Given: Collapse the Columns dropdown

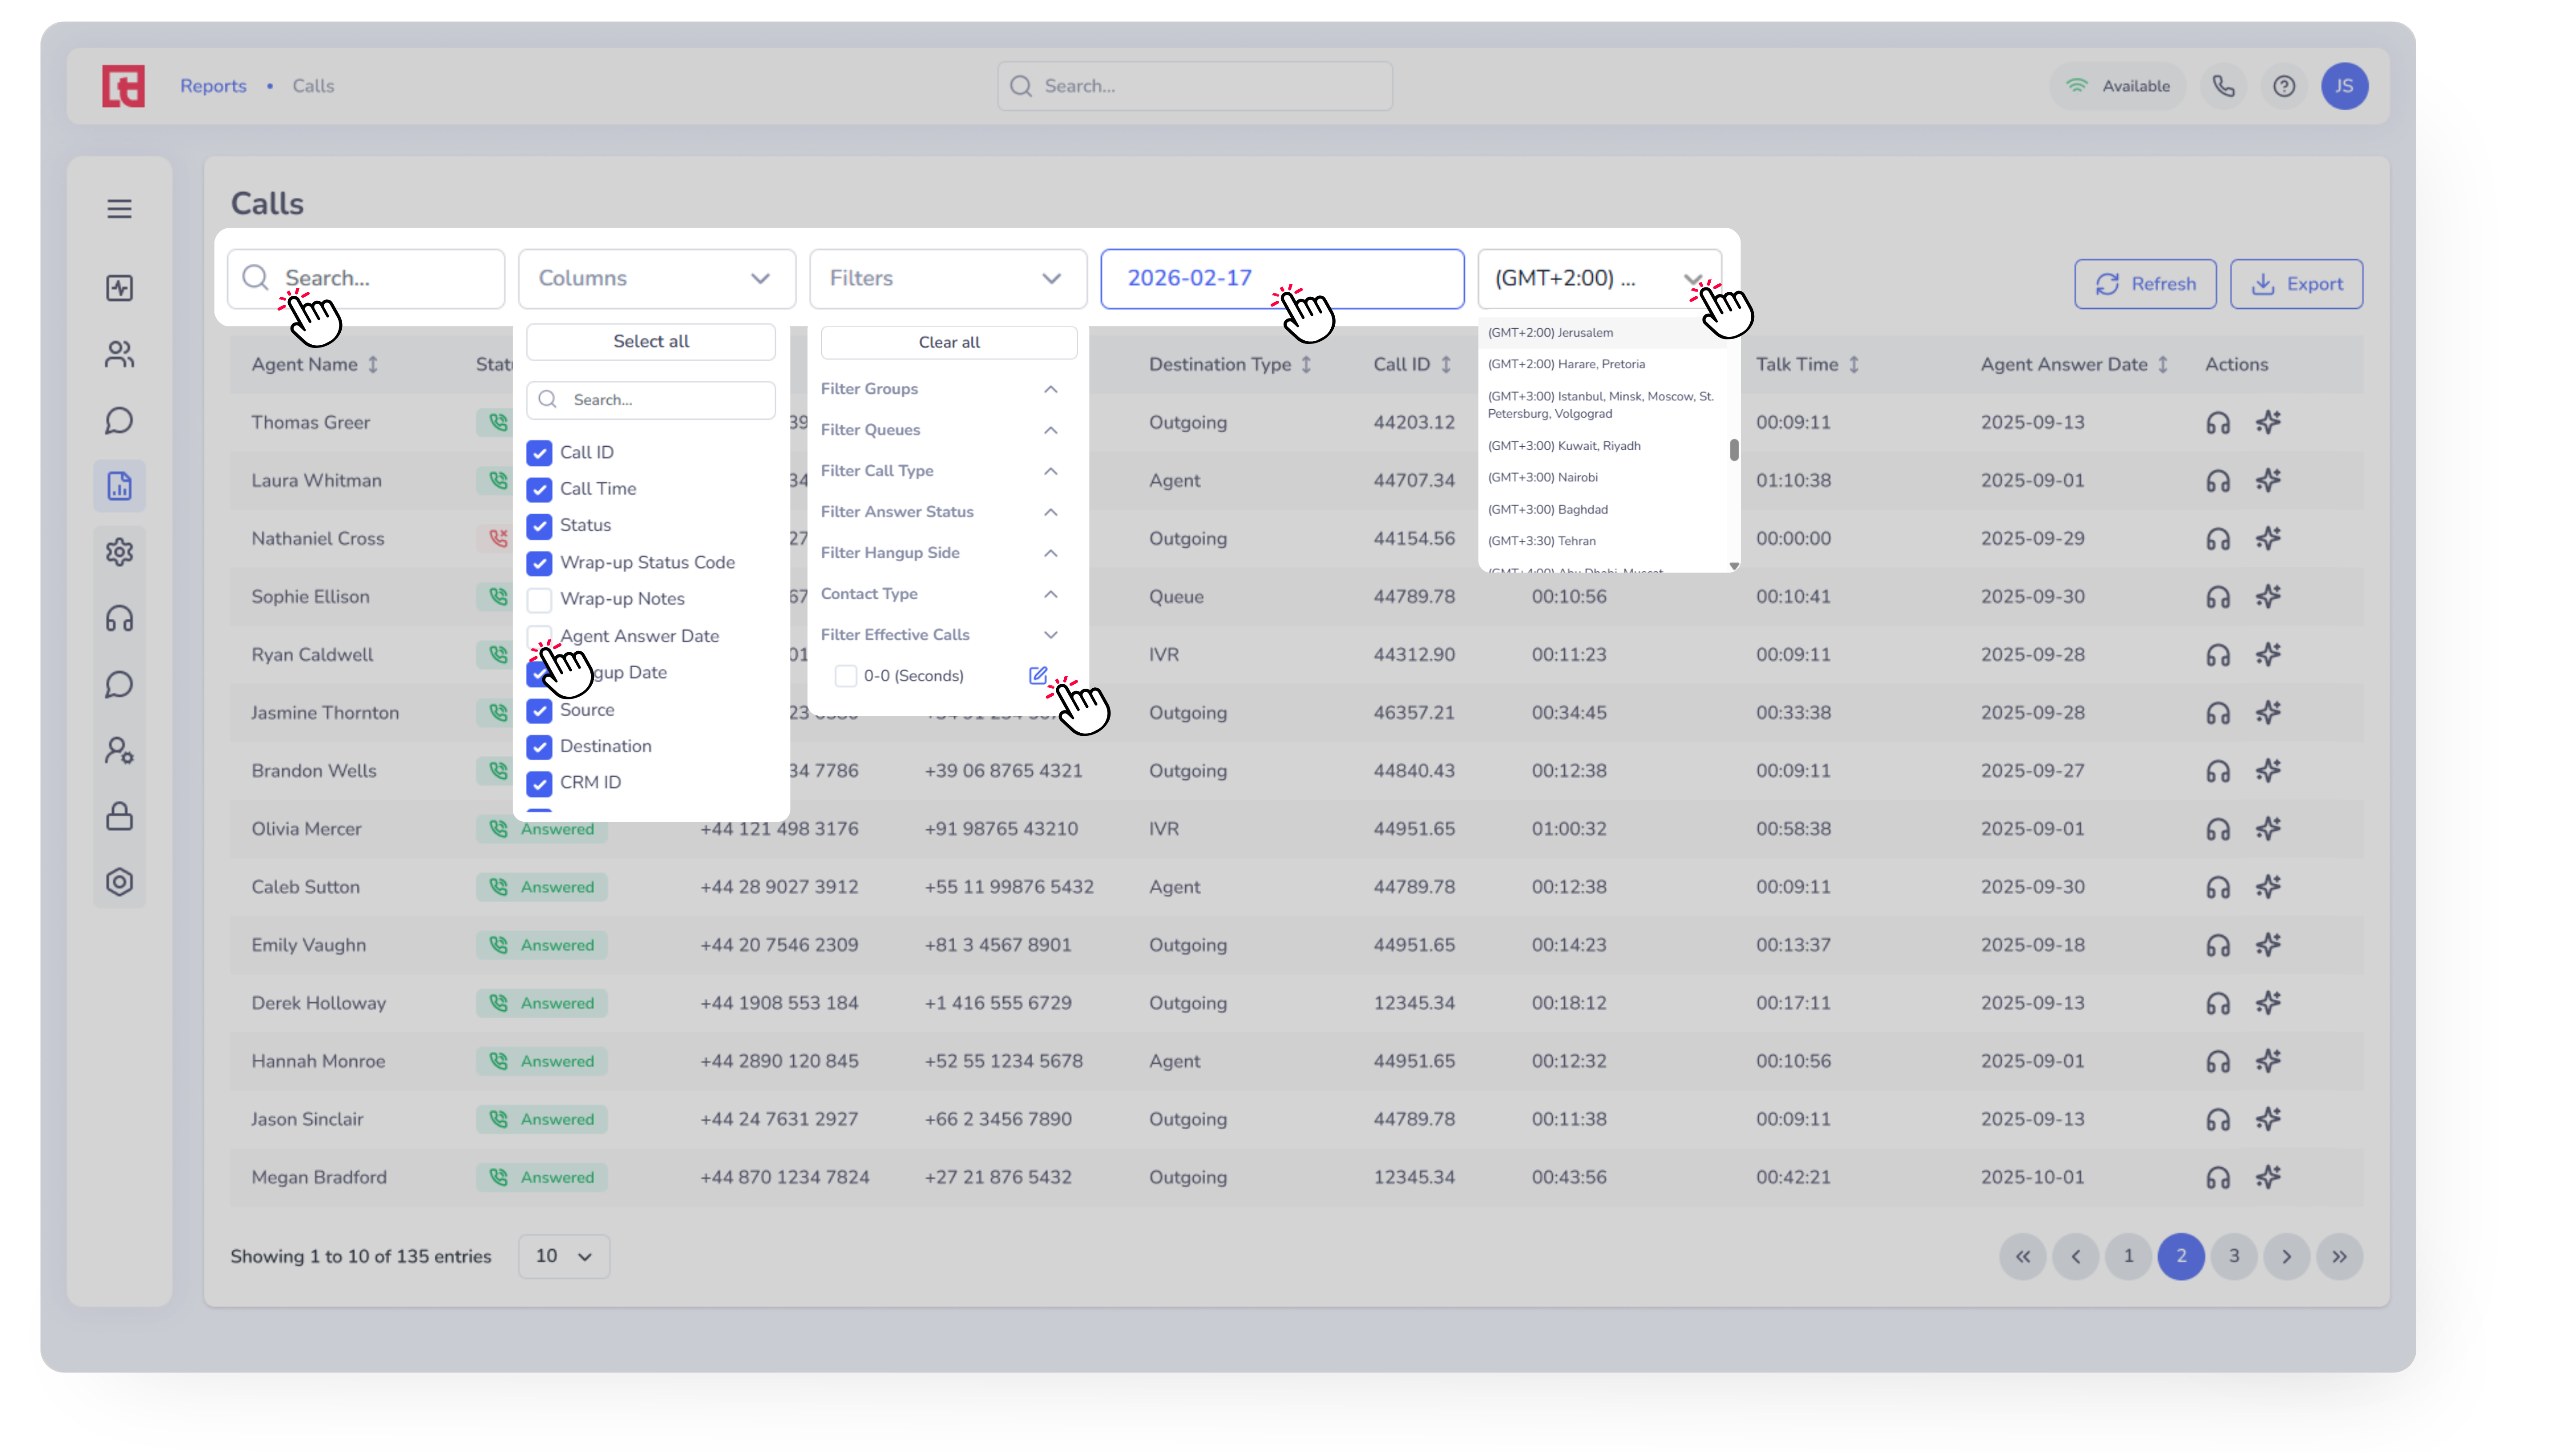Looking at the screenshot, I should click(x=656, y=278).
